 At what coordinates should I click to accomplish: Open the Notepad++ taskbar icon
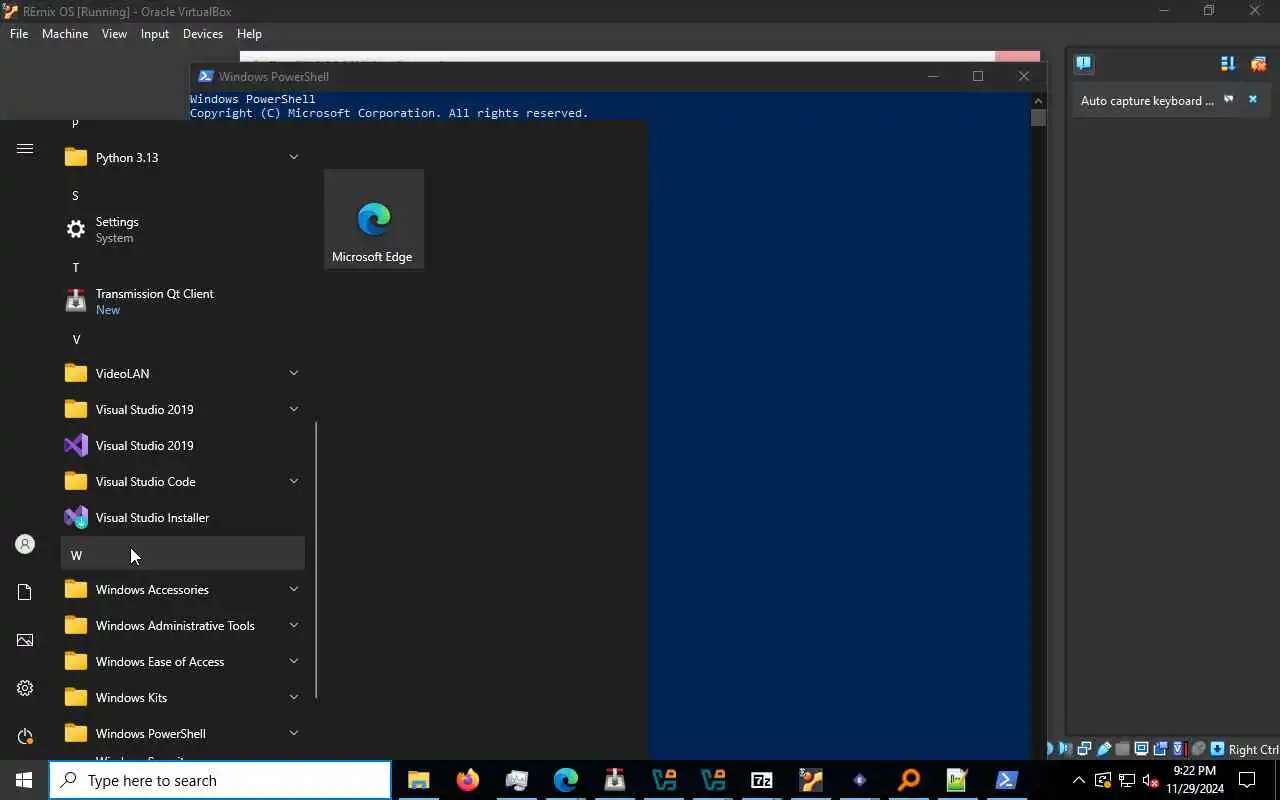click(958, 780)
